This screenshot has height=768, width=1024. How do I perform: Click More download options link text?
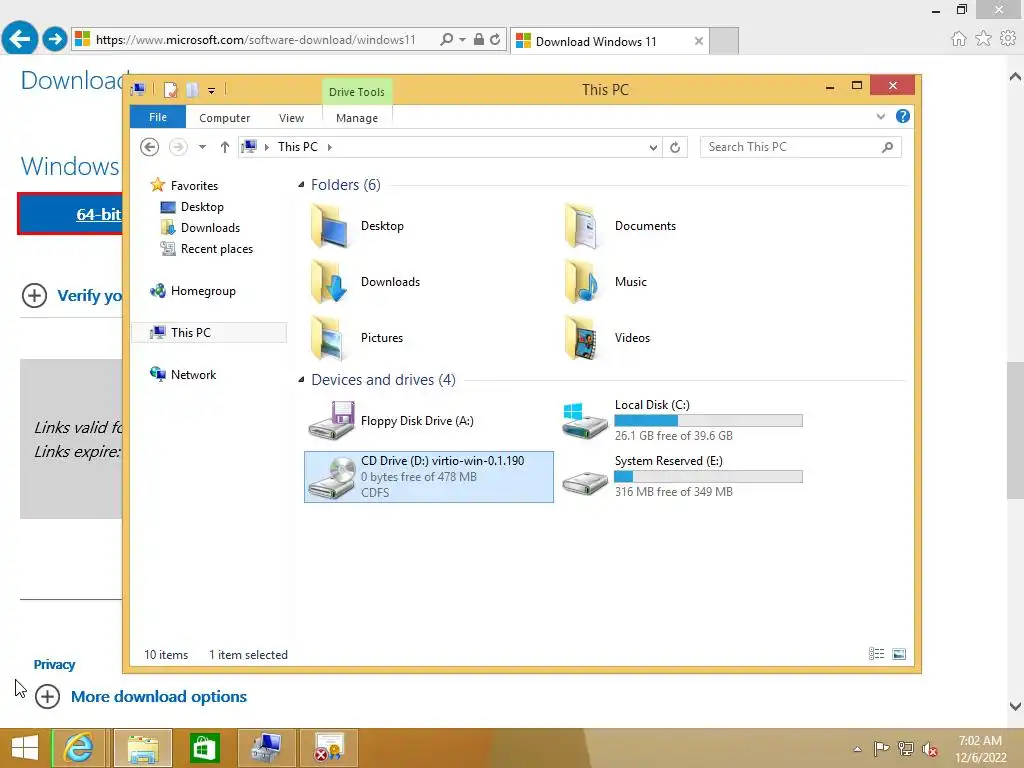159,696
